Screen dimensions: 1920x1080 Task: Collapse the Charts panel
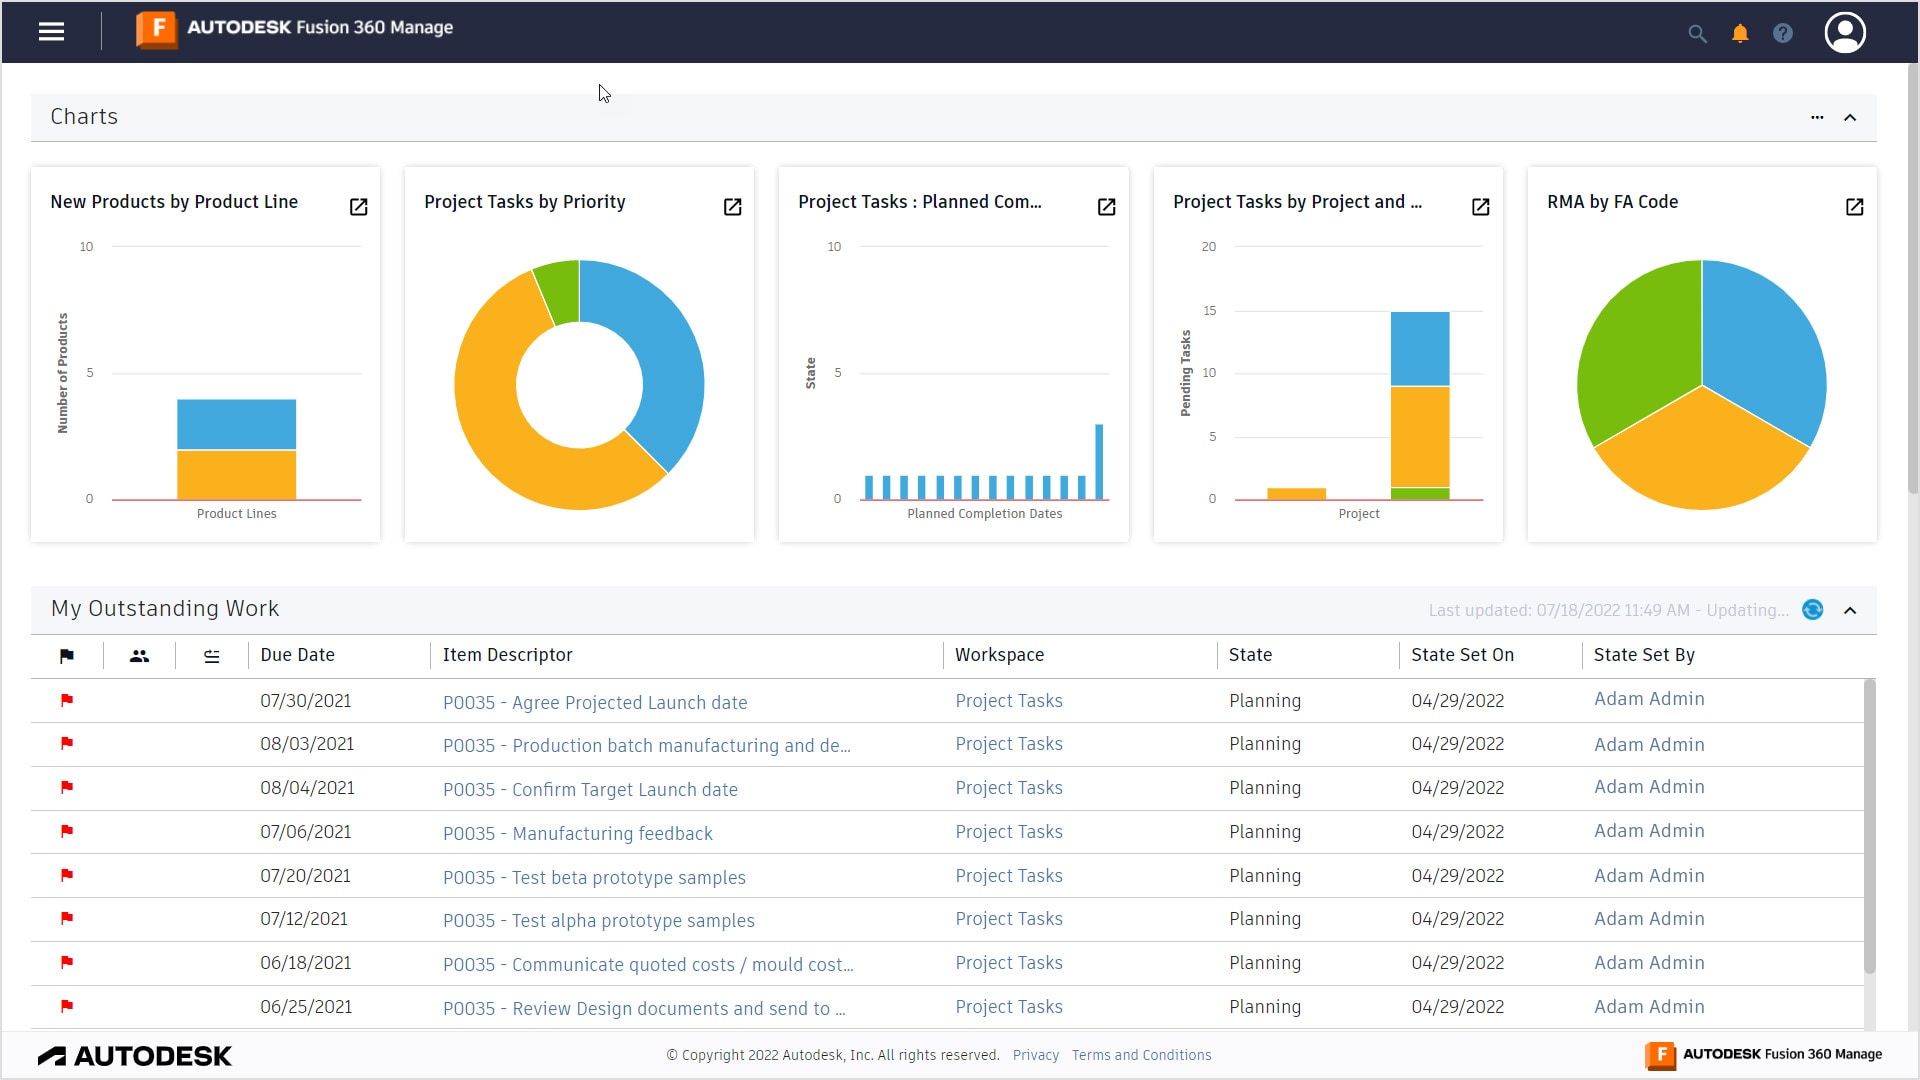[1850, 117]
